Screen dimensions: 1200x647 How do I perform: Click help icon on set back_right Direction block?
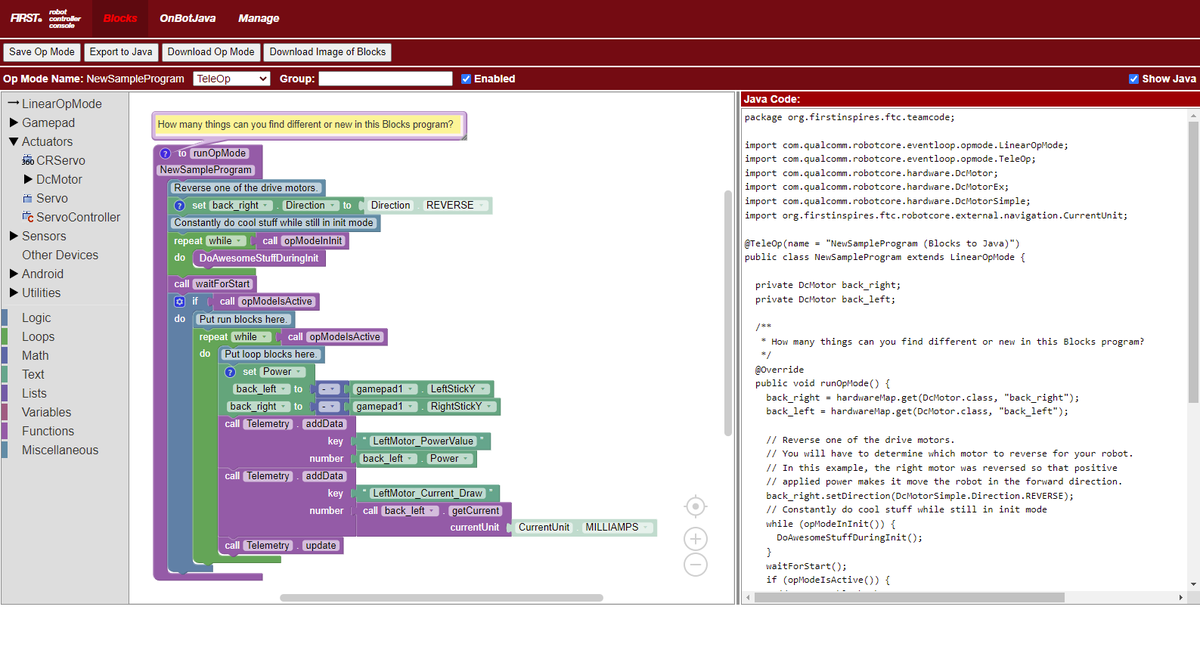pos(181,205)
